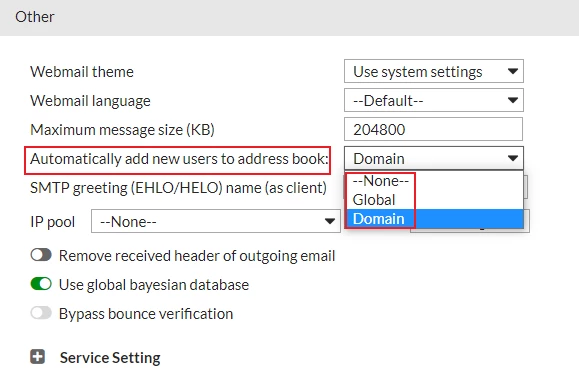
Task: Toggle Remove received header of outgoing email
Action: coord(41,255)
